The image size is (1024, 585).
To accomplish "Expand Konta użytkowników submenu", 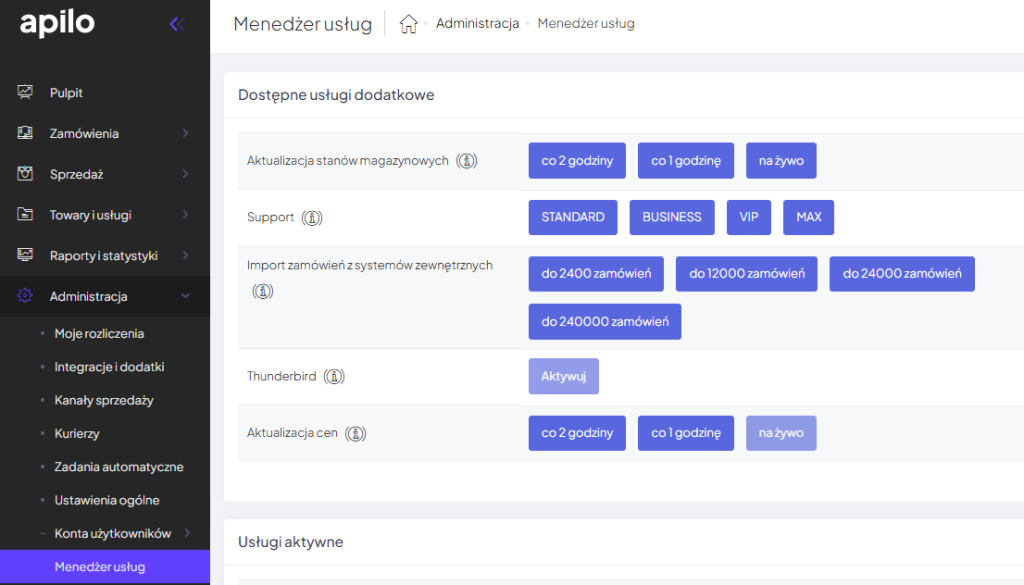I will 187,534.
